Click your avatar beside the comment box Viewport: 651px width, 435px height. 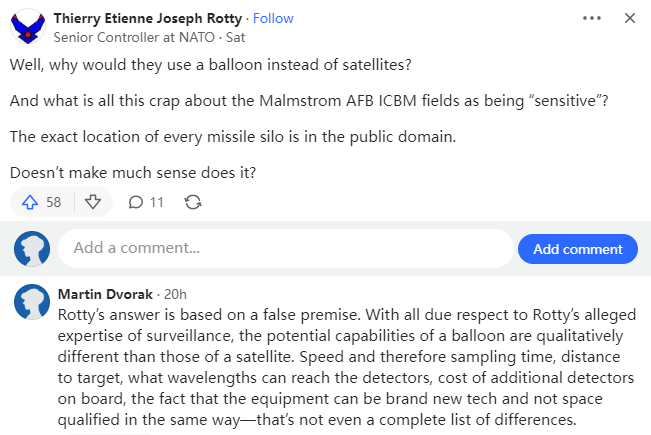click(32, 249)
